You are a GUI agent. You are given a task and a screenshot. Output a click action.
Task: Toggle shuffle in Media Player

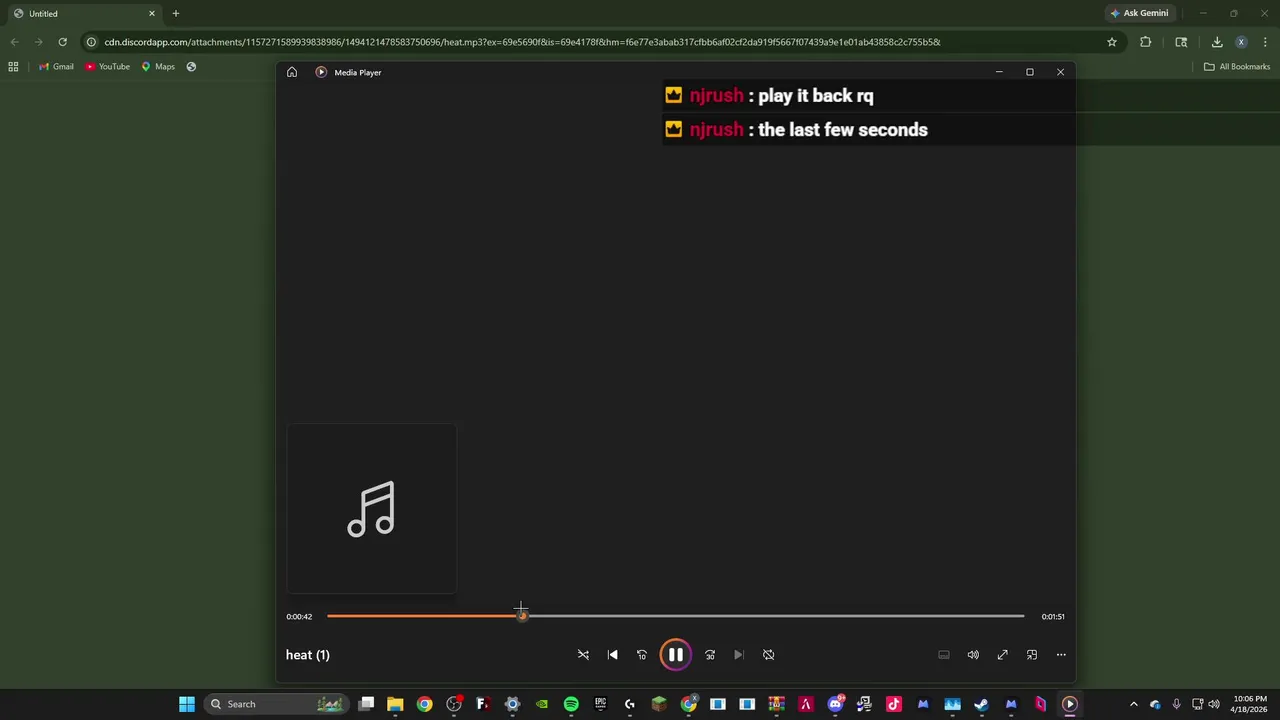pyautogui.click(x=583, y=655)
